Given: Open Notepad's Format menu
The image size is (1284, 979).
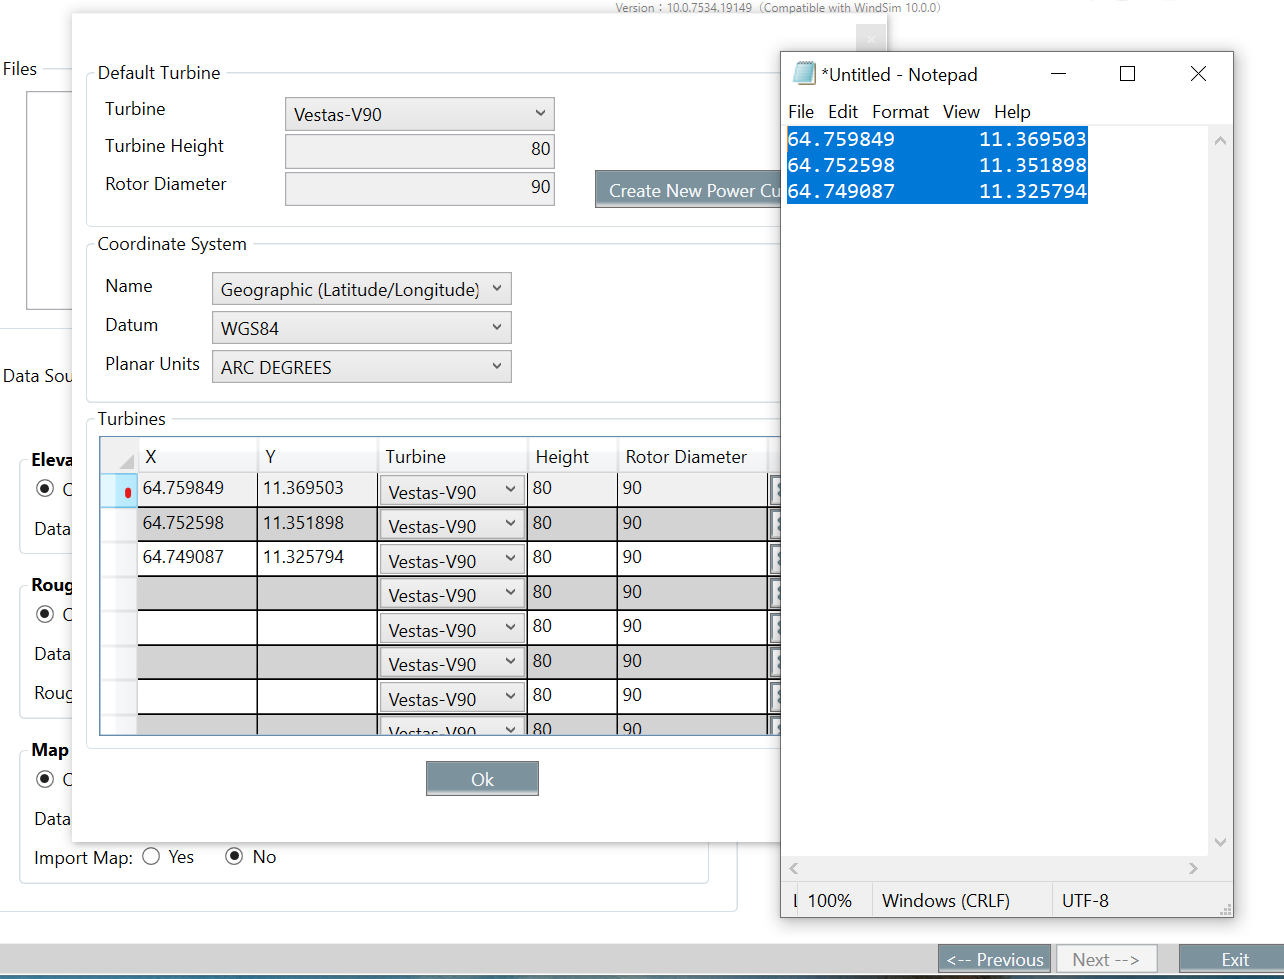Looking at the screenshot, I should point(900,112).
